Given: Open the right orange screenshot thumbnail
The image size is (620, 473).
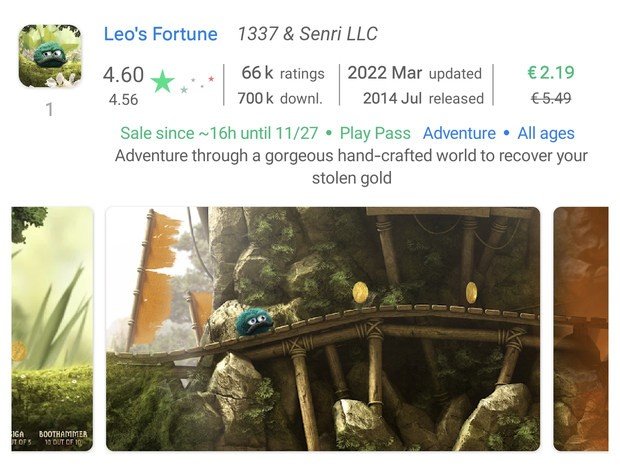Looking at the screenshot, I should 581,328.
